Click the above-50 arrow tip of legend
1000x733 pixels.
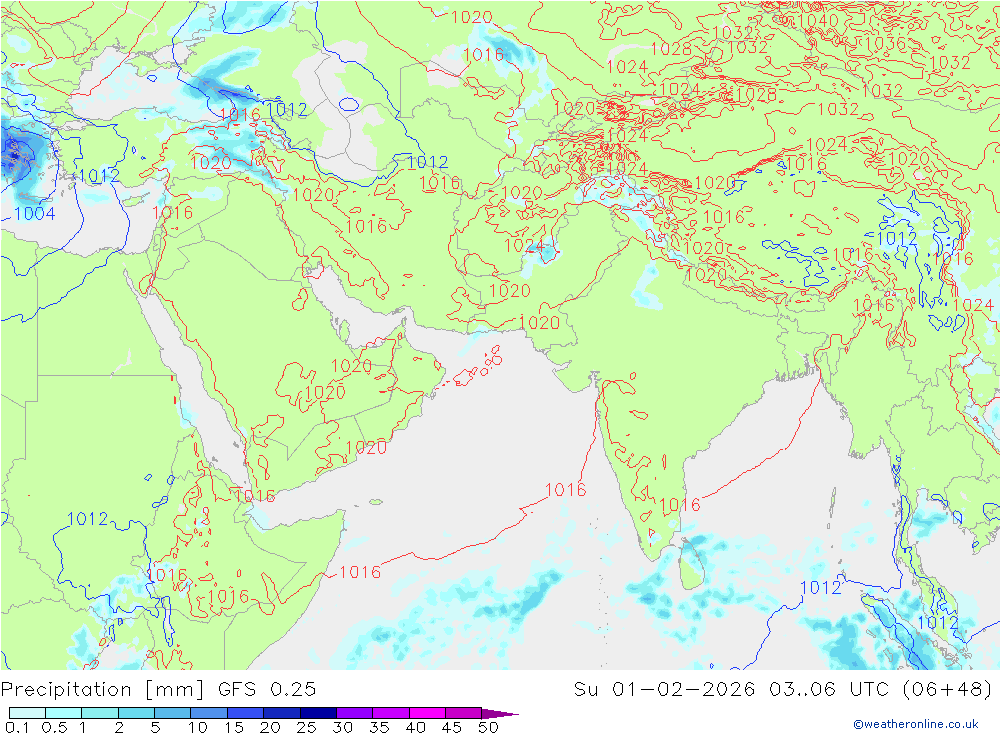coord(500,713)
